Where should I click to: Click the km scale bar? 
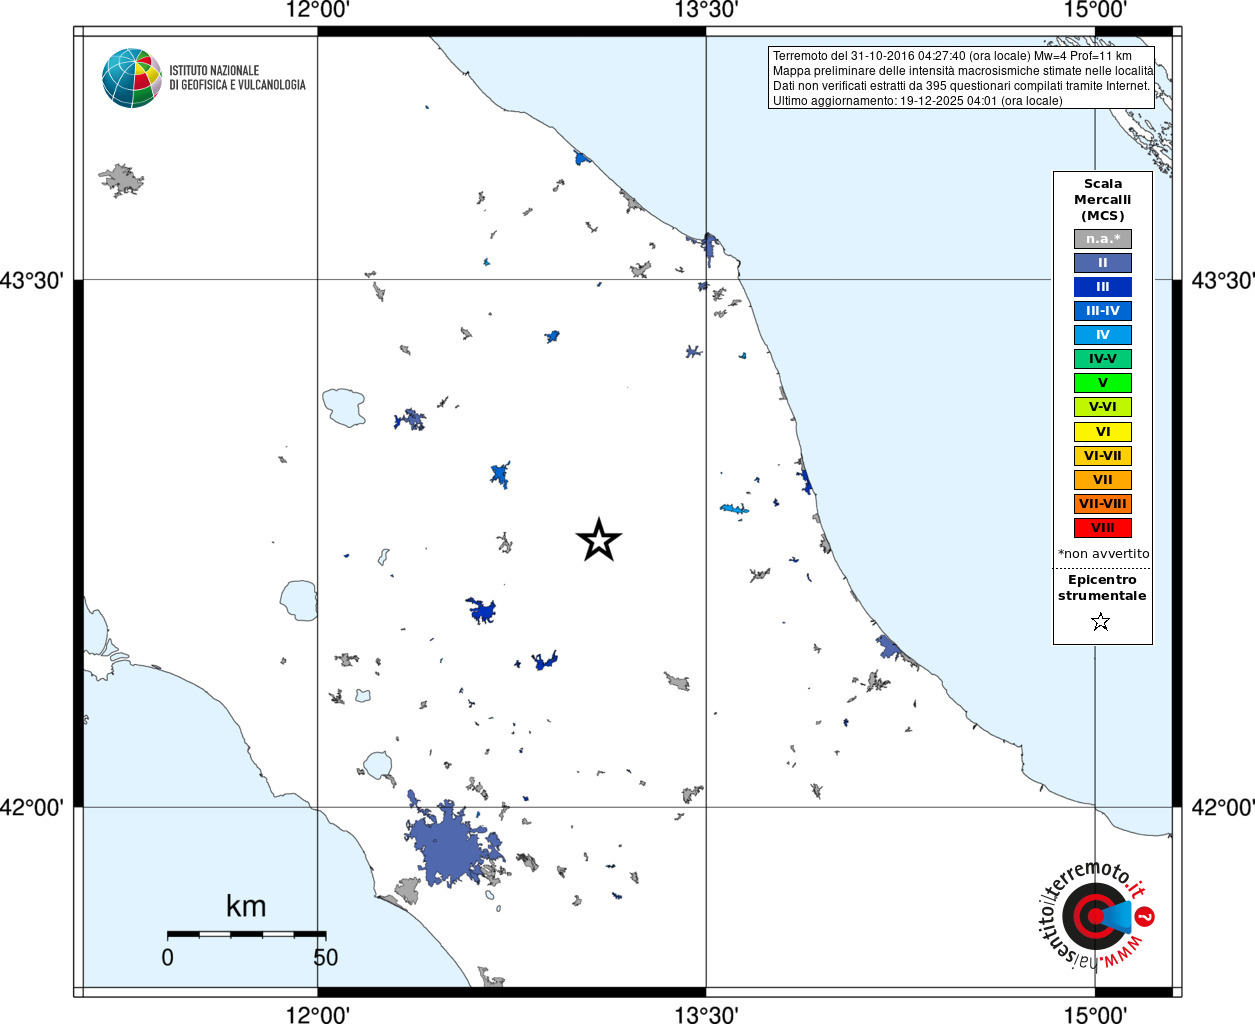pyautogui.click(x=246, y=934)
